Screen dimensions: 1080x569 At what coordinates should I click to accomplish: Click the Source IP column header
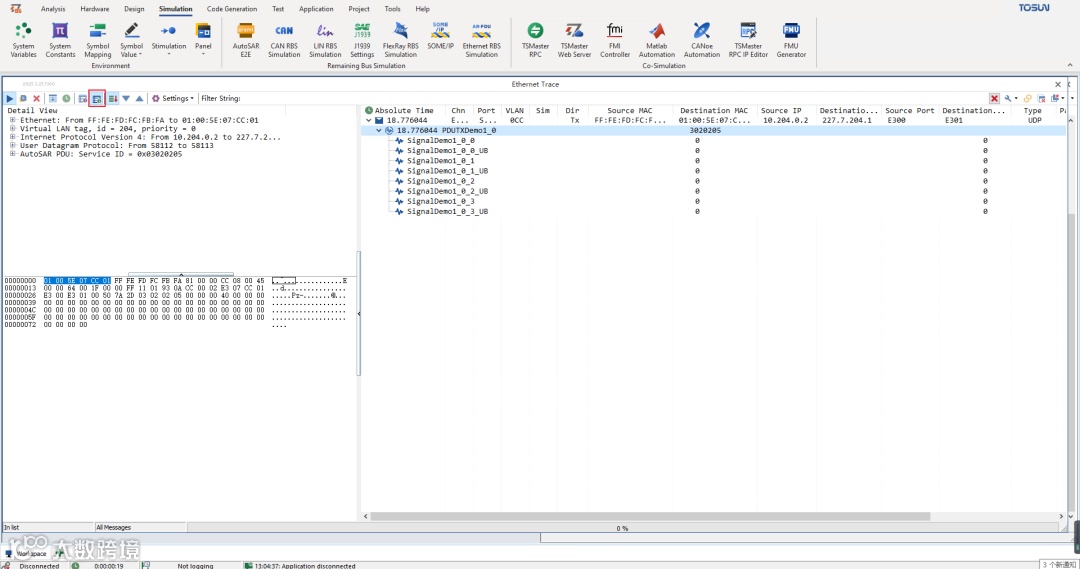pyautogui.click(x=781, y=110)
